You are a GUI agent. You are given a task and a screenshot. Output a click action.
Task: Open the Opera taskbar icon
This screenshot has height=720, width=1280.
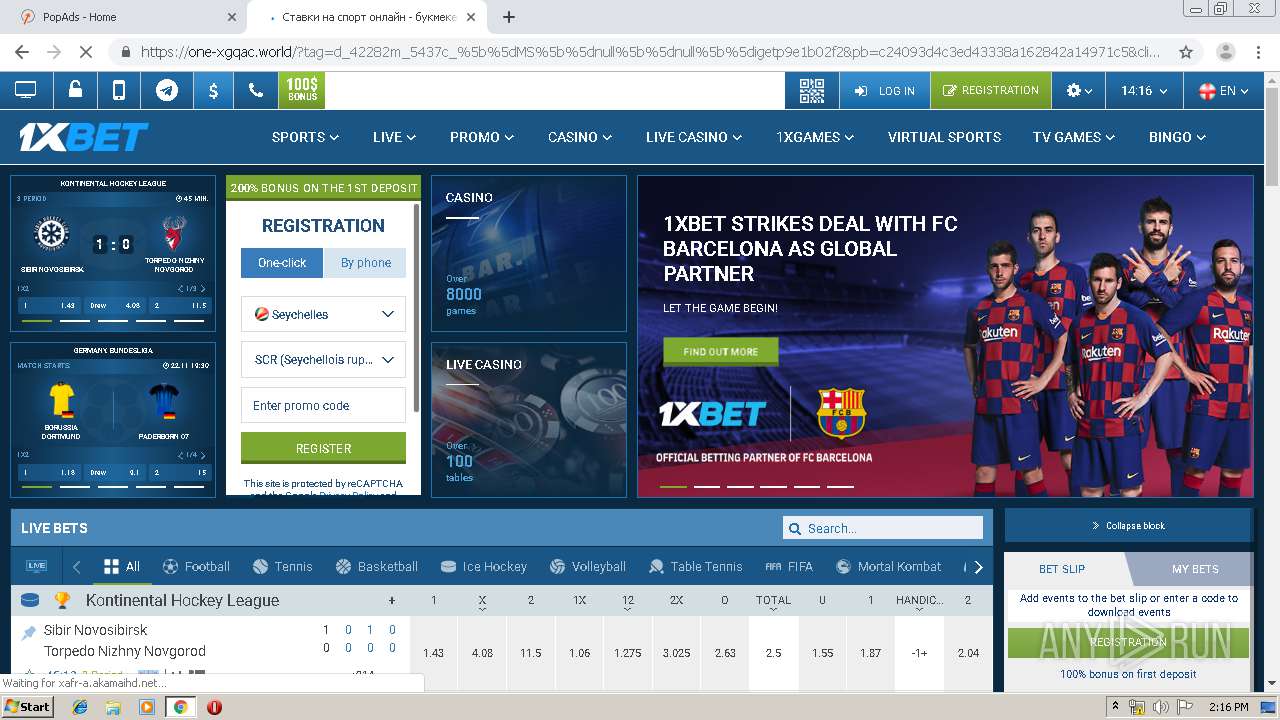pyautogui.click(x=214, y=706)
